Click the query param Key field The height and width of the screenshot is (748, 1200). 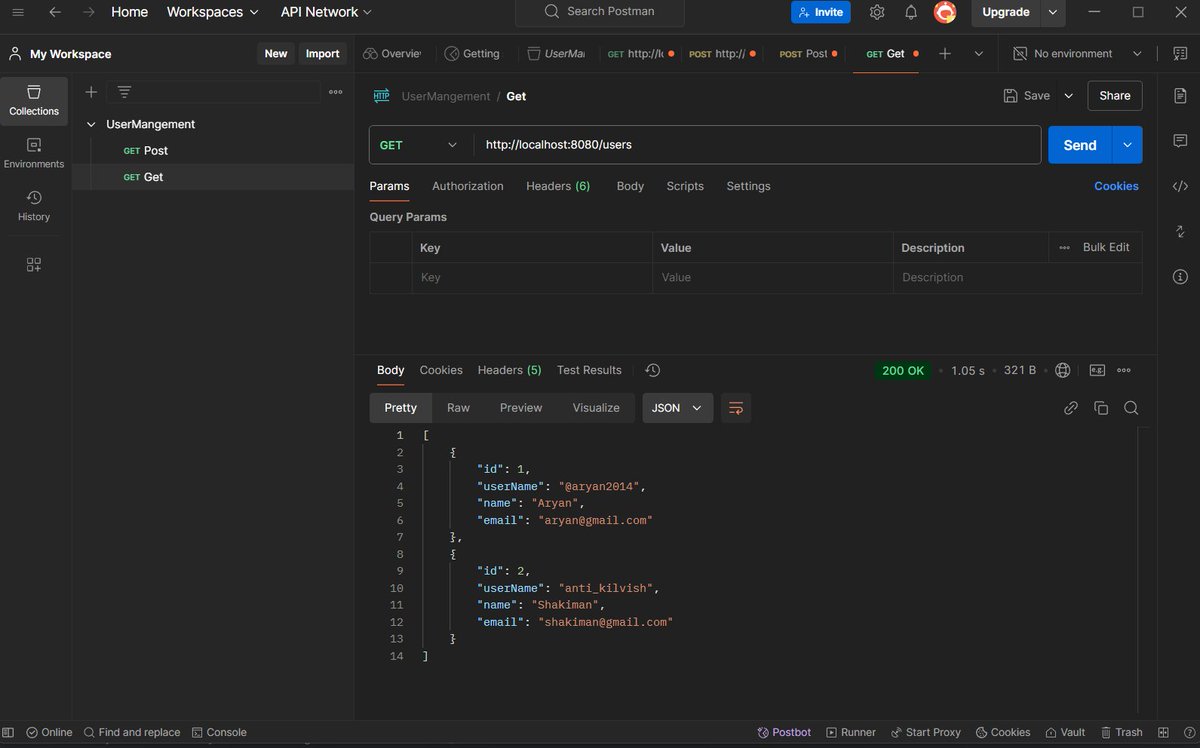coord(531,277)
